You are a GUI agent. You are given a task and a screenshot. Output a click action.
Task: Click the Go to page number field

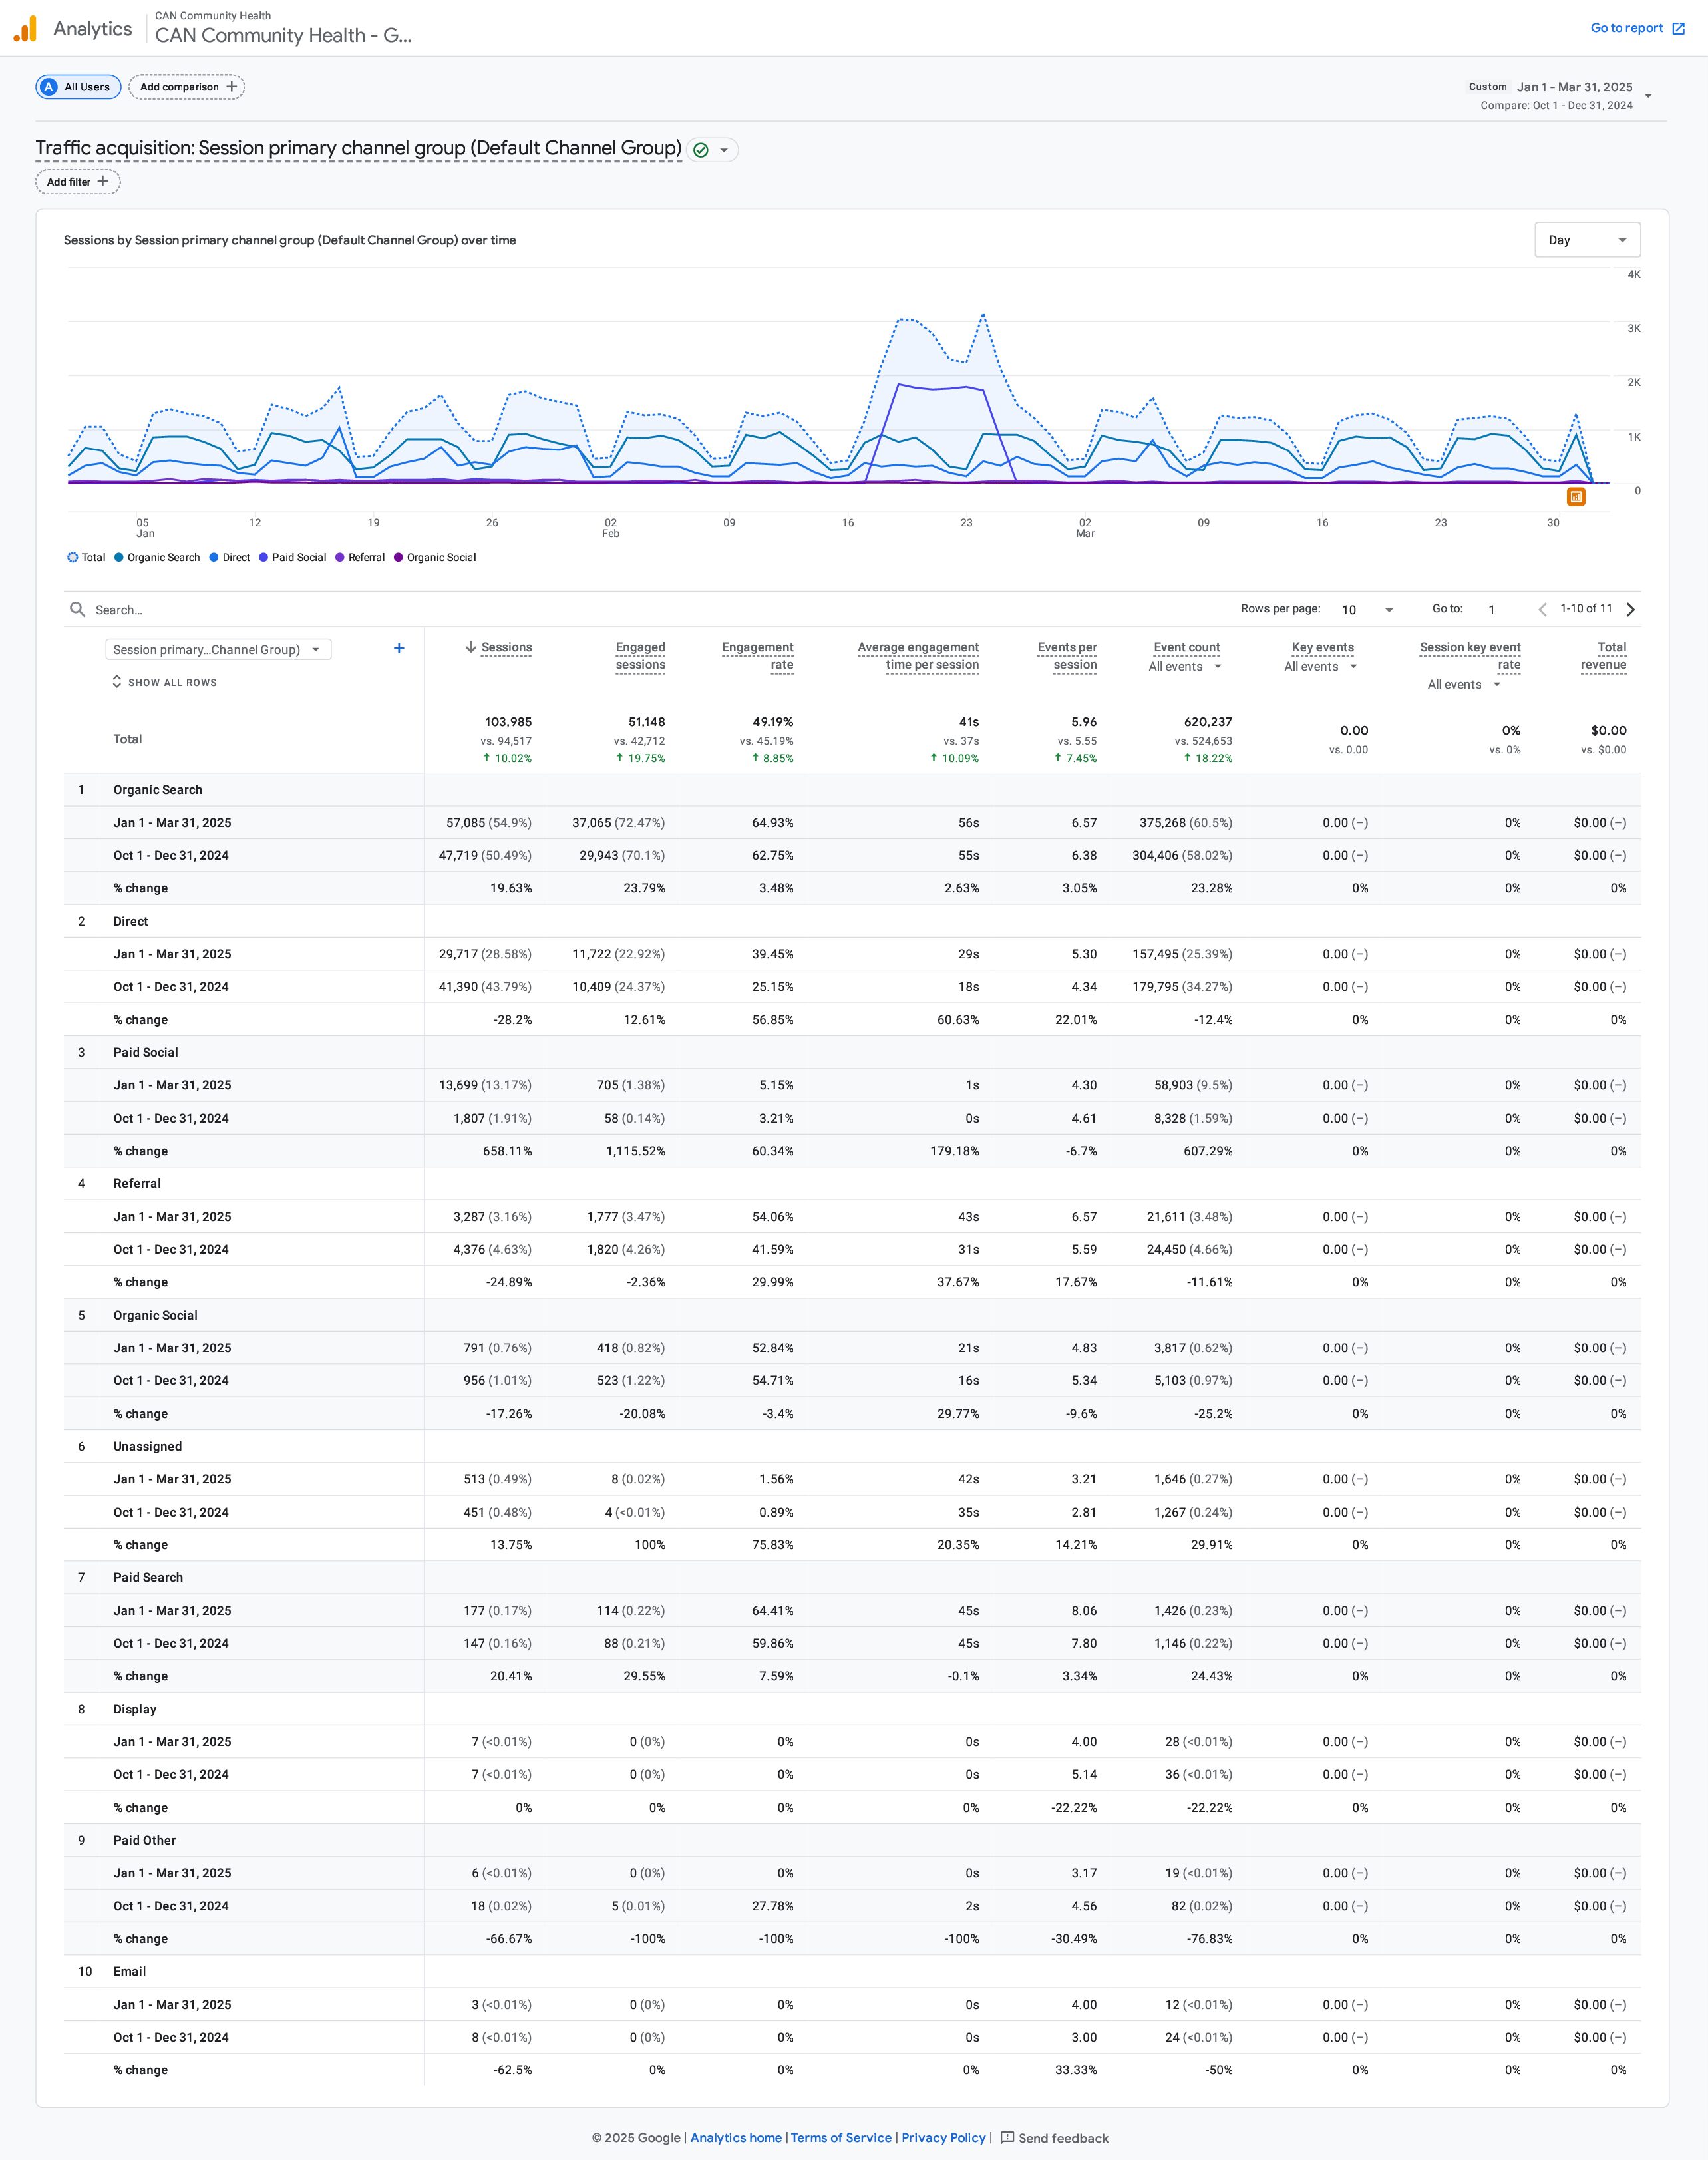(1491, 609)
